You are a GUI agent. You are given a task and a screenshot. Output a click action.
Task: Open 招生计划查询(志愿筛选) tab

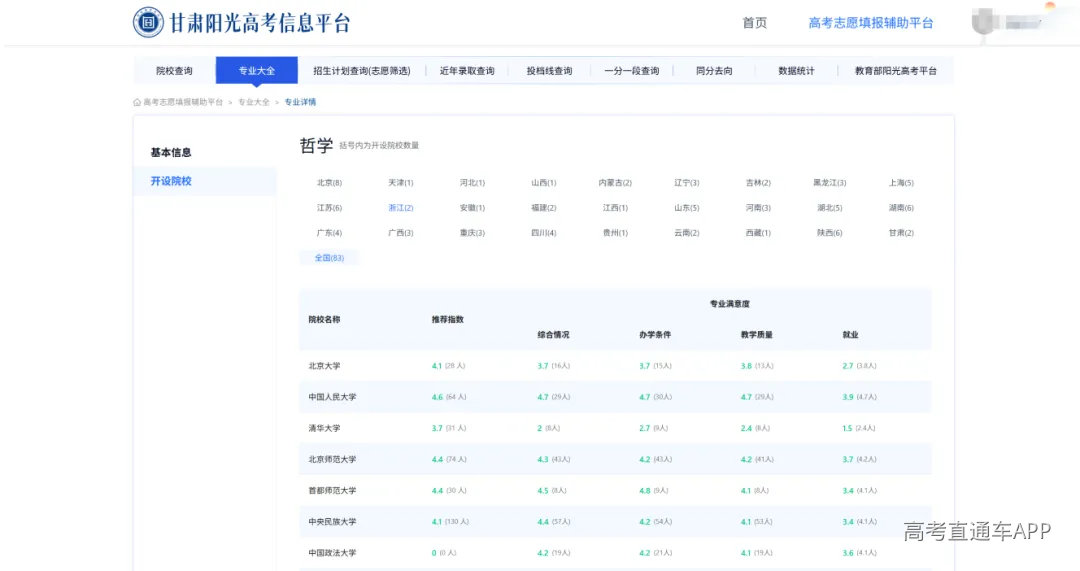click(x=362, y=70)
